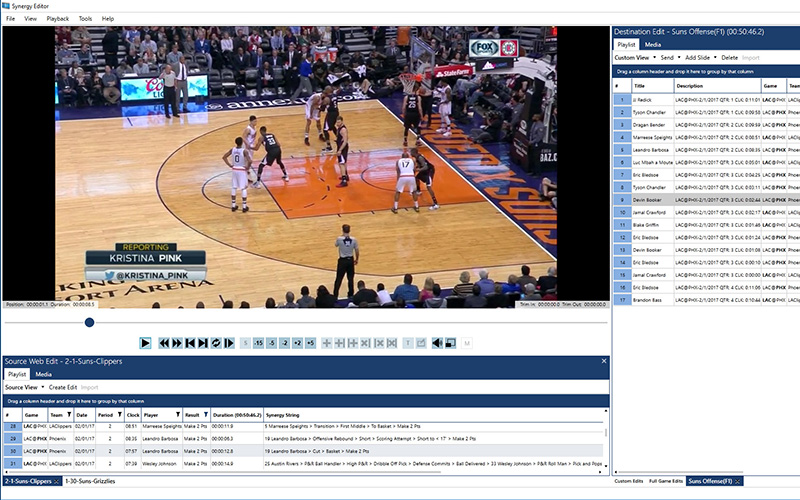The width and height of the screenshot is (800, 500).
Task: Click the rewind double-arrow icon
Action: [x=165, y=343]
